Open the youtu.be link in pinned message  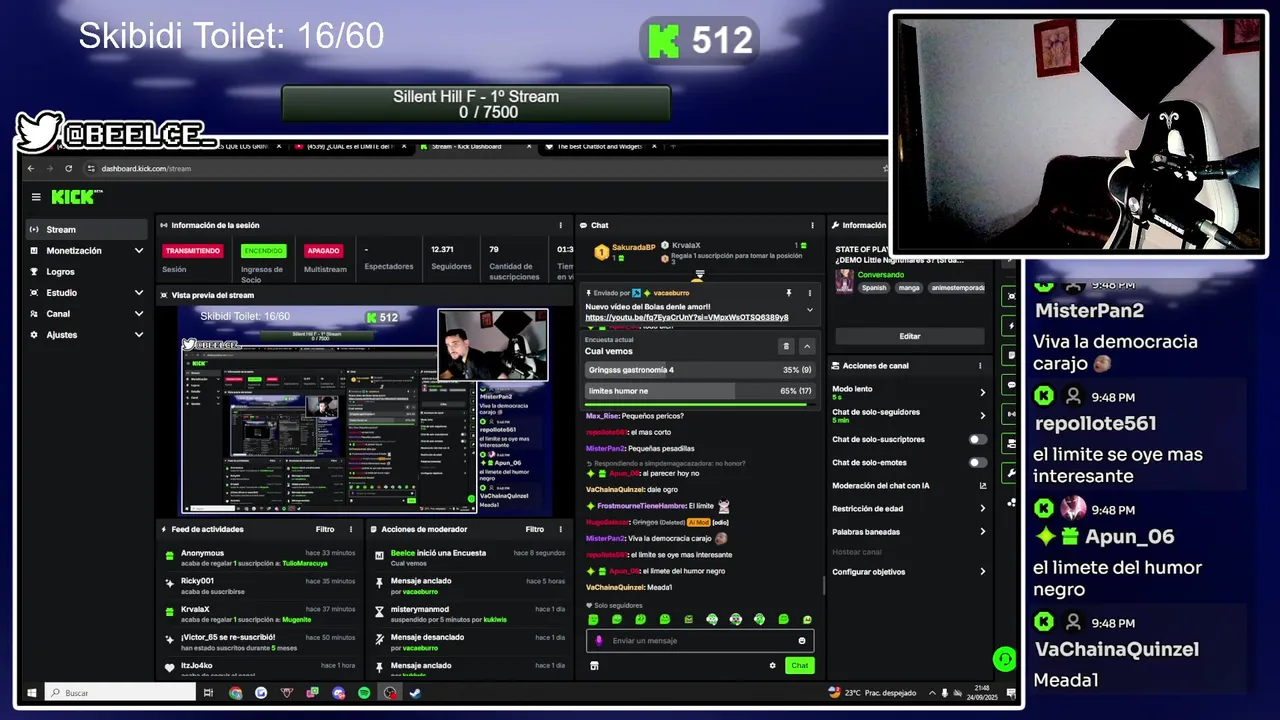point(687,317)
